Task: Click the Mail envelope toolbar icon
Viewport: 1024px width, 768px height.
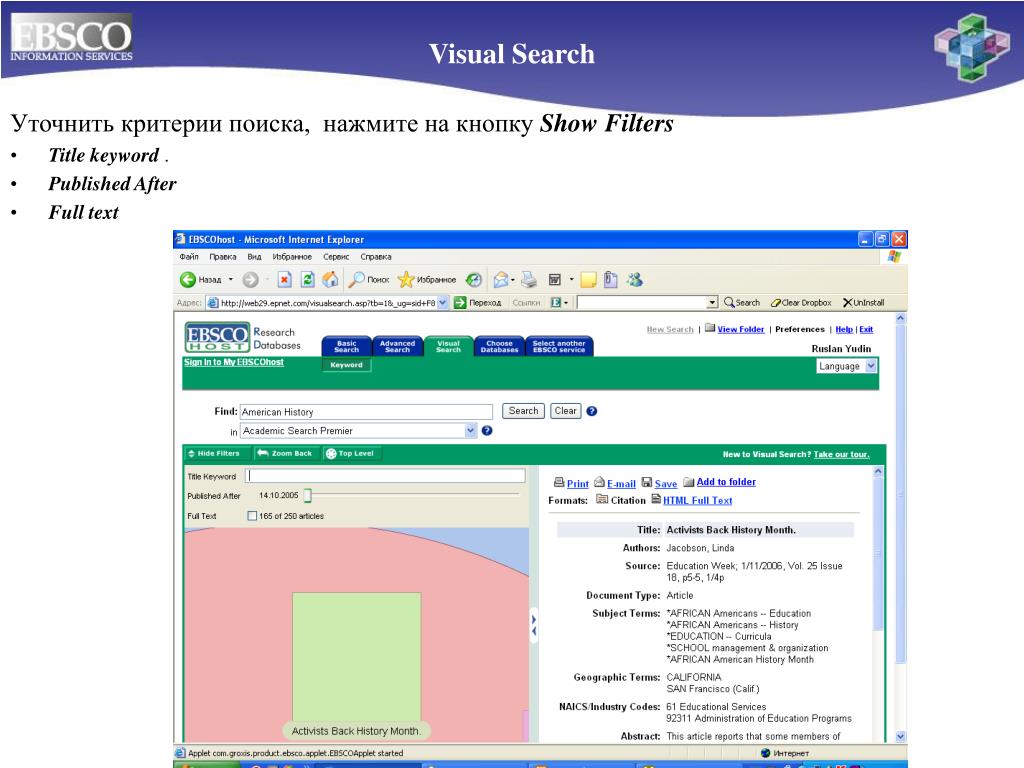Action: tap(501, 280)
